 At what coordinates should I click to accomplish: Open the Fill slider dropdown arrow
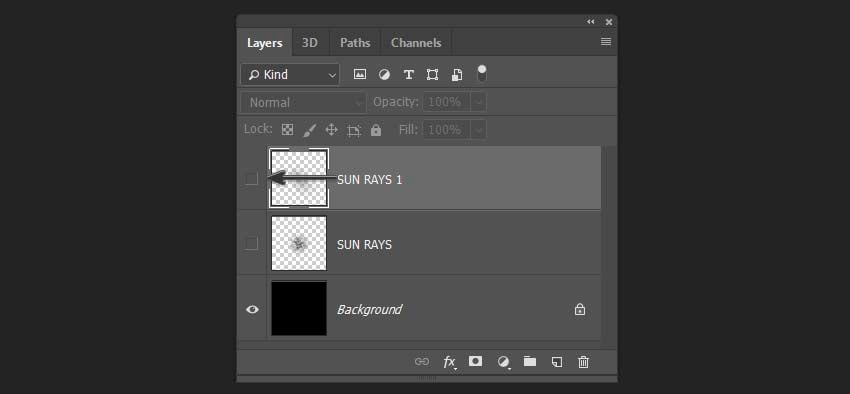(478, 130)
